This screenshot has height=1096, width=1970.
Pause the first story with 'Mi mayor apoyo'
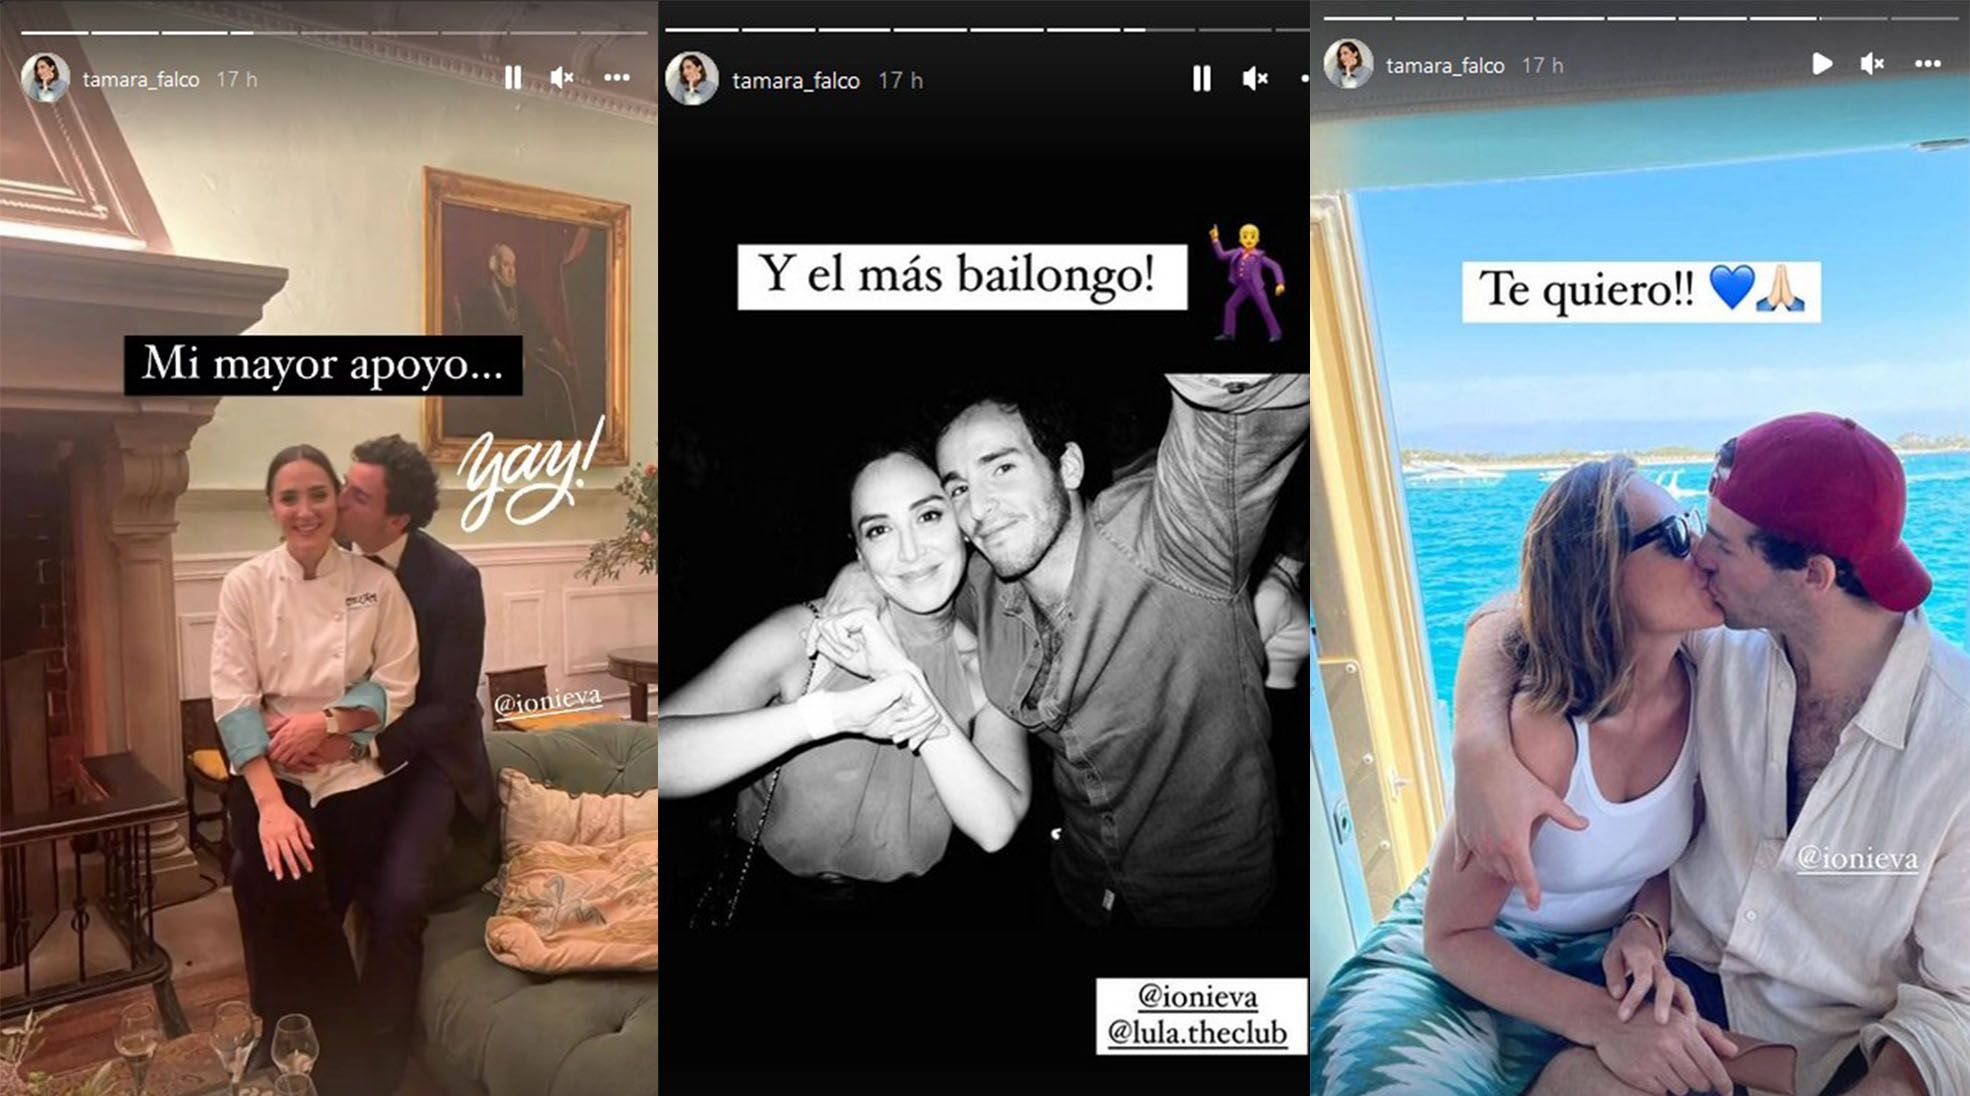(513, 78)
